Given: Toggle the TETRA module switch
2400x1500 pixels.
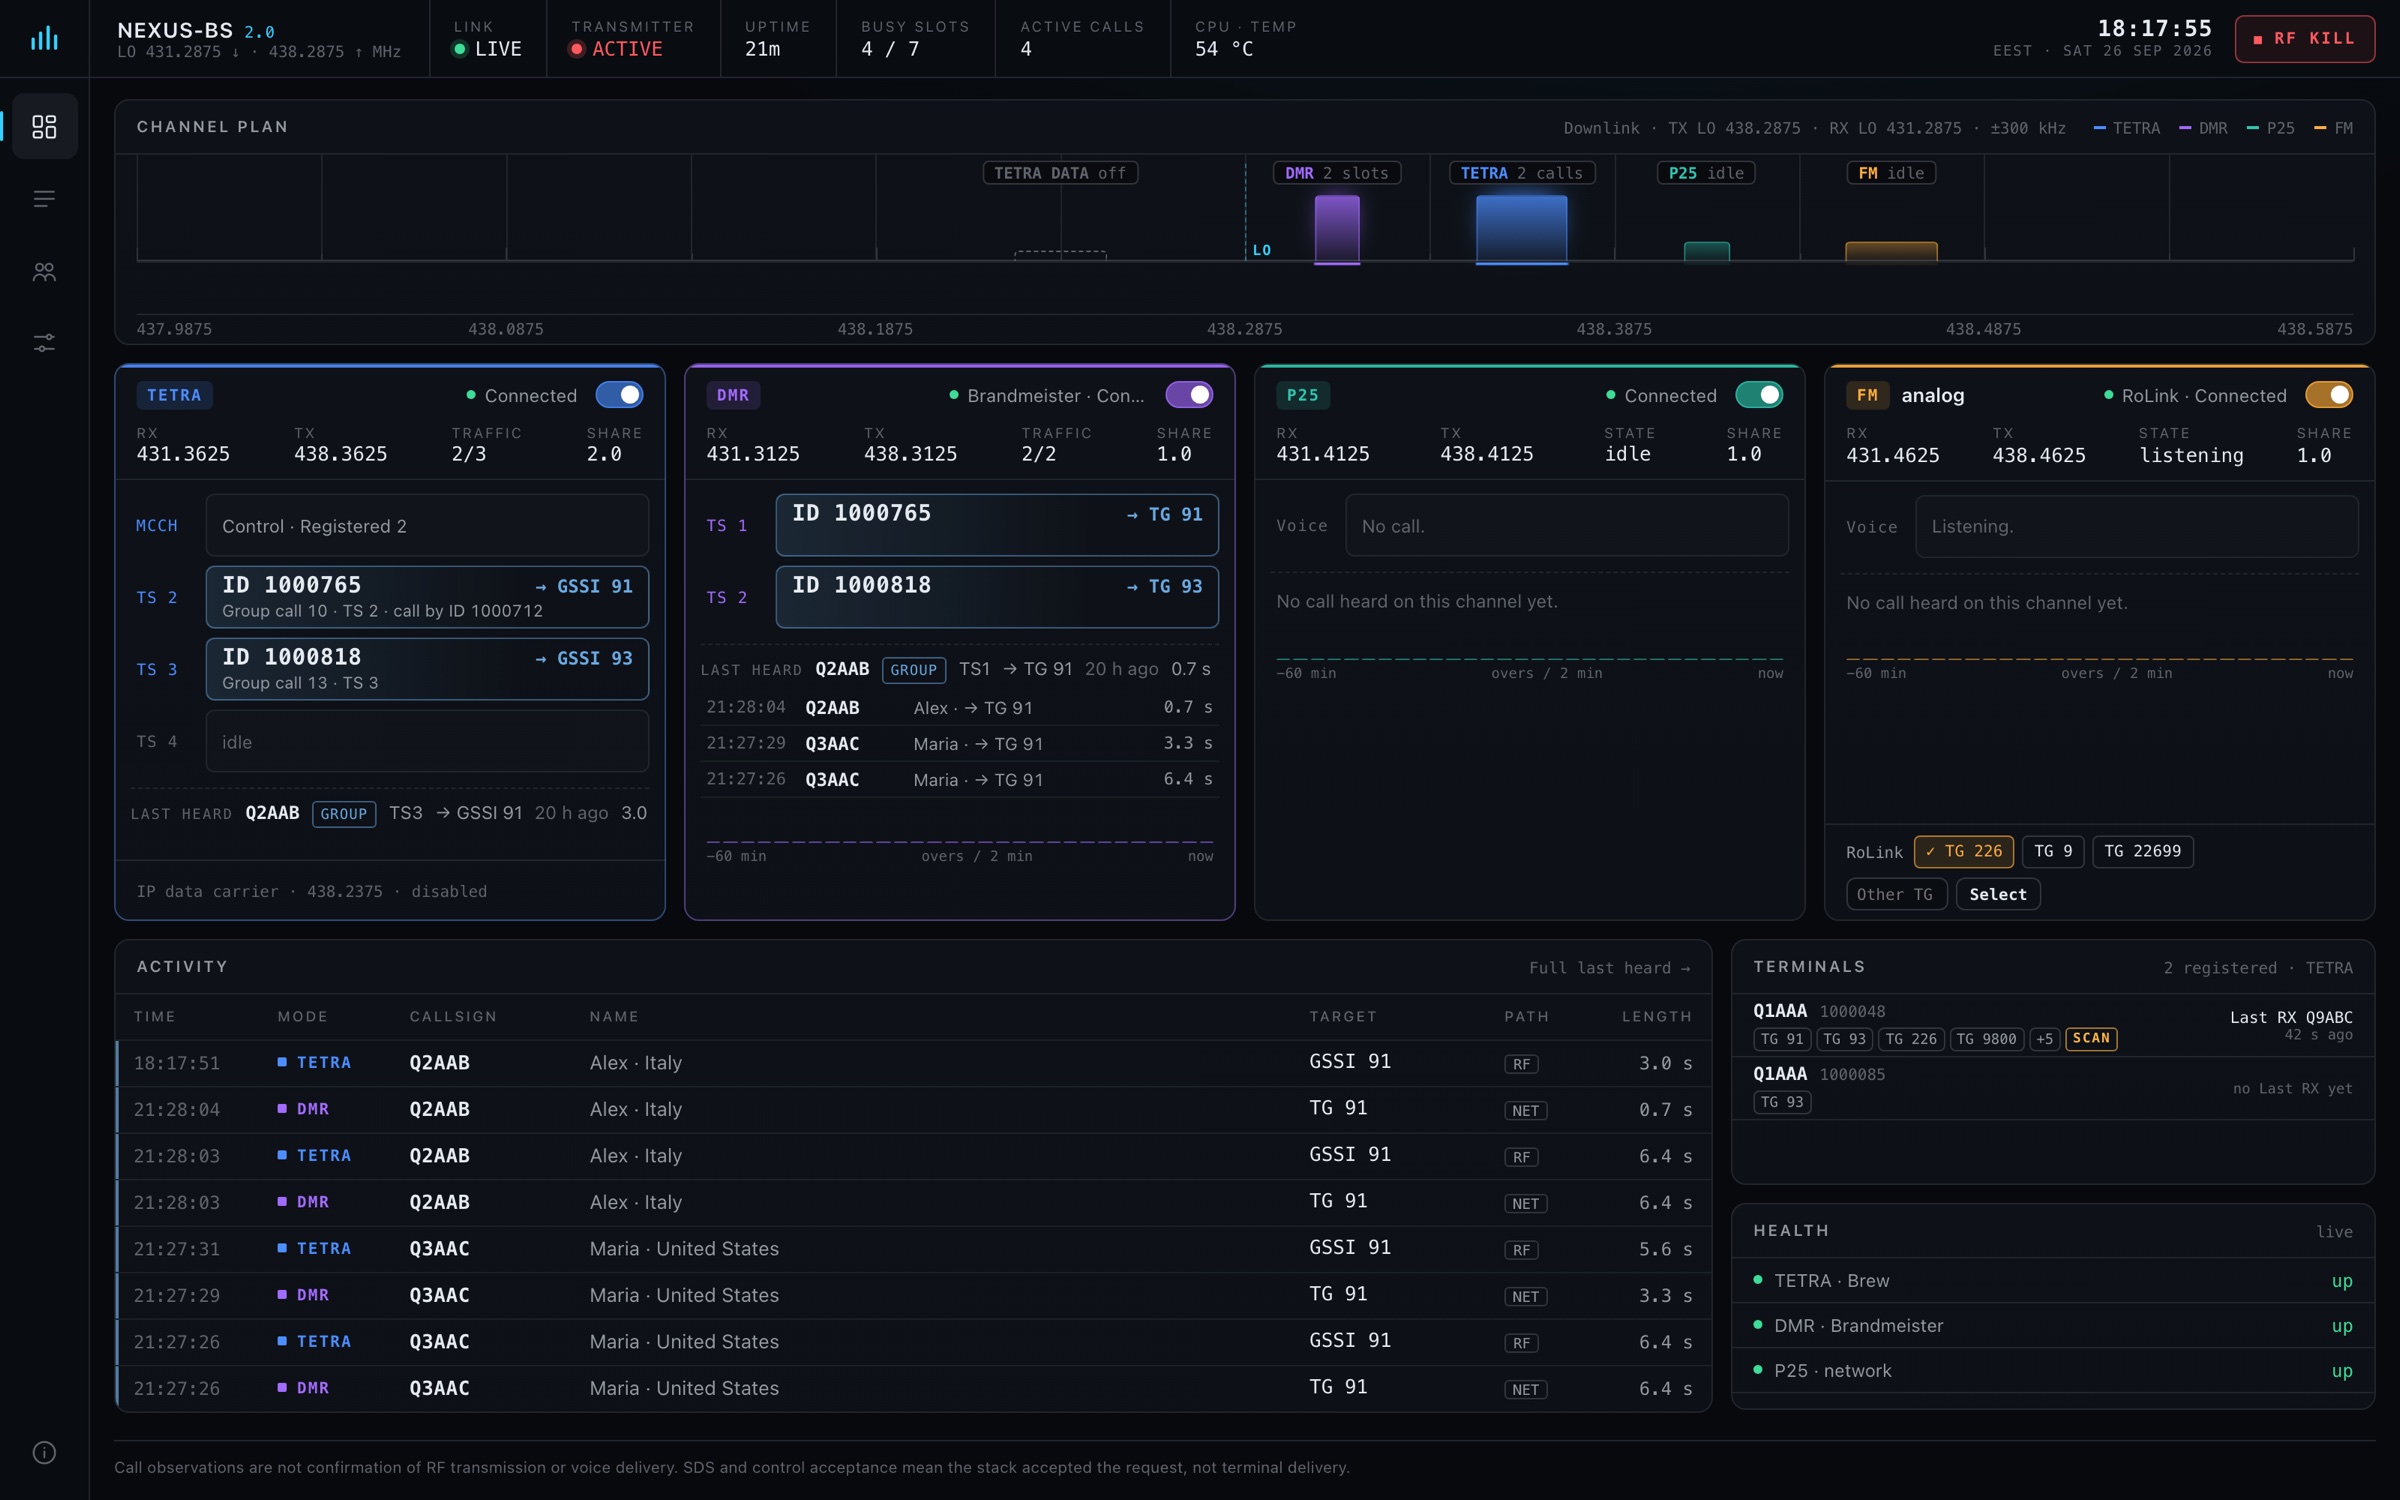Looking at the screenshot, I should pos(619,395).
